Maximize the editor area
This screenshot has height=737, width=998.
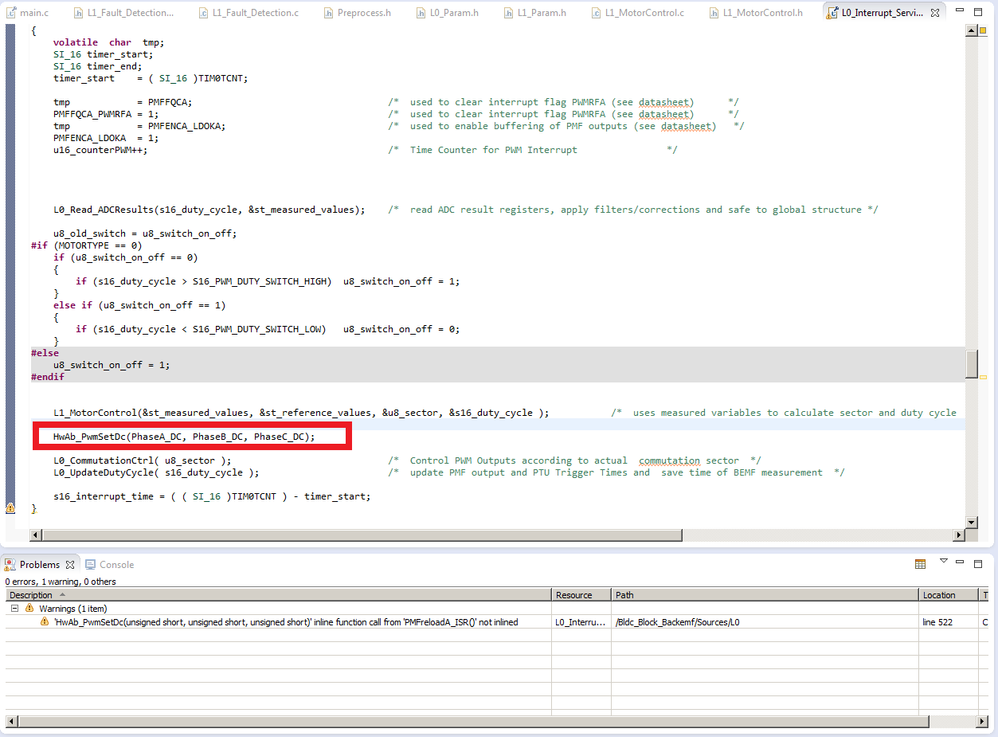978,11
